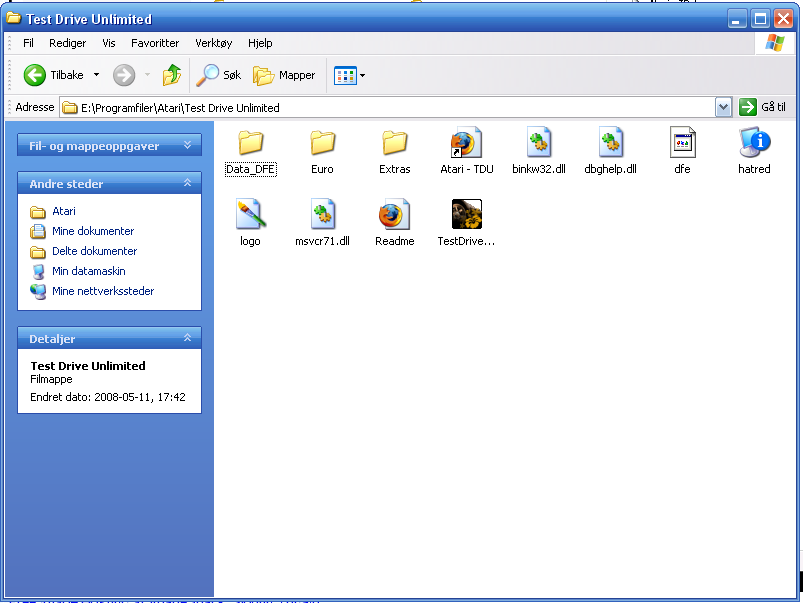
Task: Click the title bar folder icon
Action: pos(13,18)
